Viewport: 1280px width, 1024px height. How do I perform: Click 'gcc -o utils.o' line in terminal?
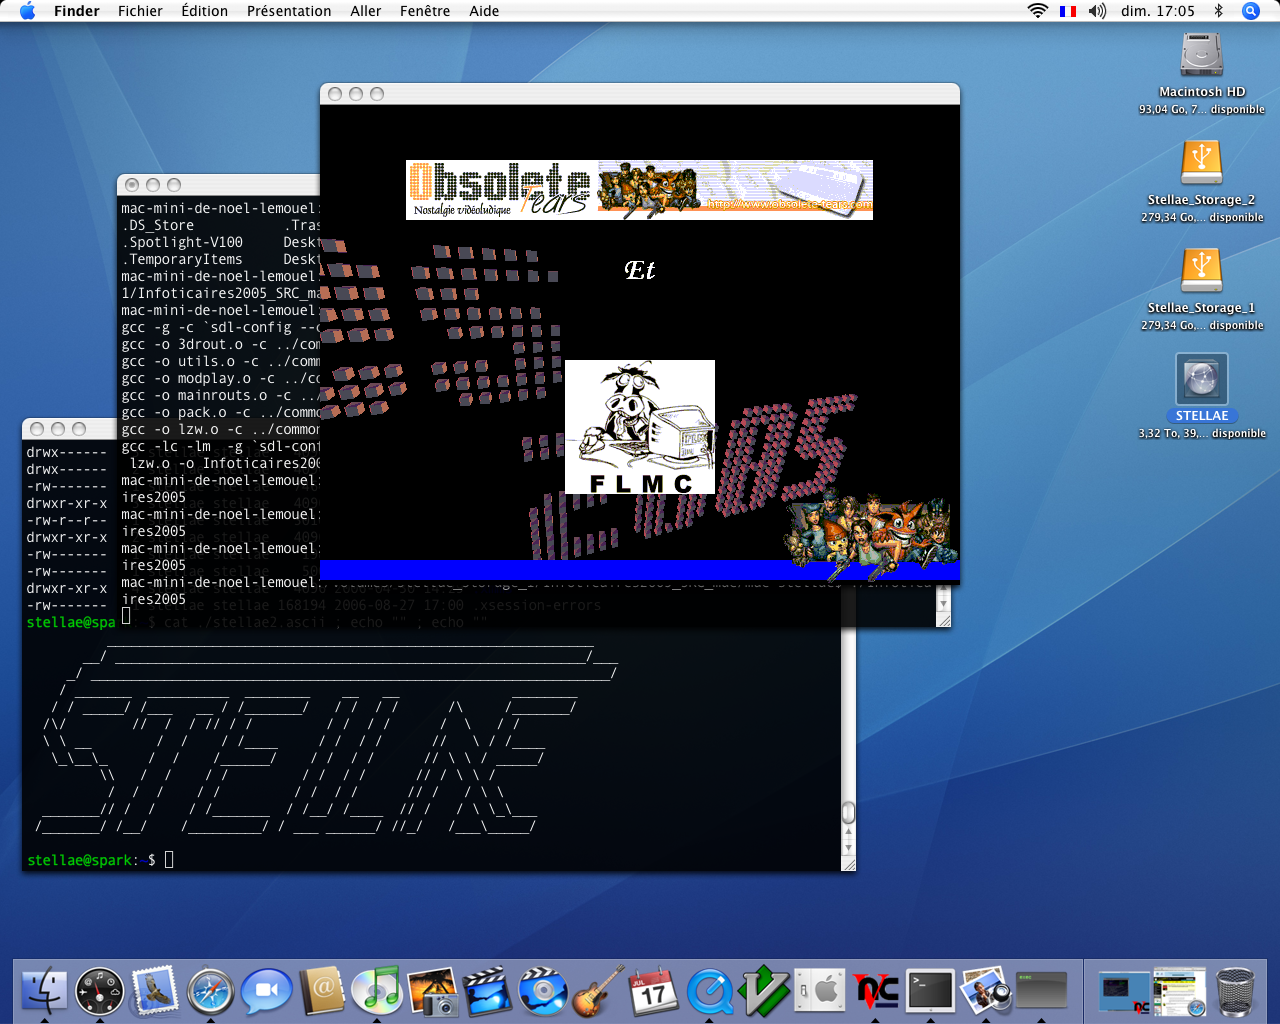(220, 361)
